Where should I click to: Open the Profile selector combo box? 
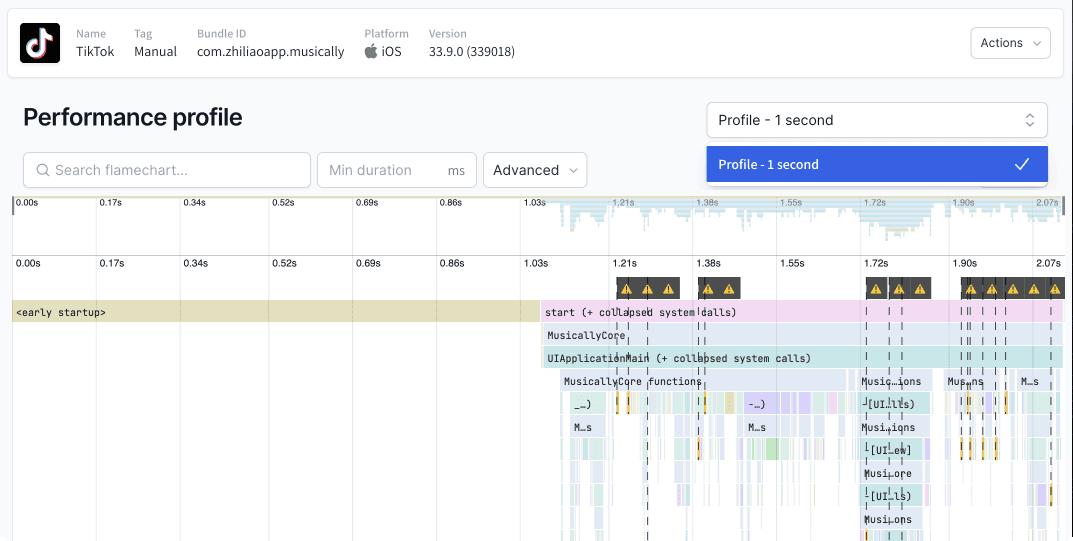(x=876, y=120)
